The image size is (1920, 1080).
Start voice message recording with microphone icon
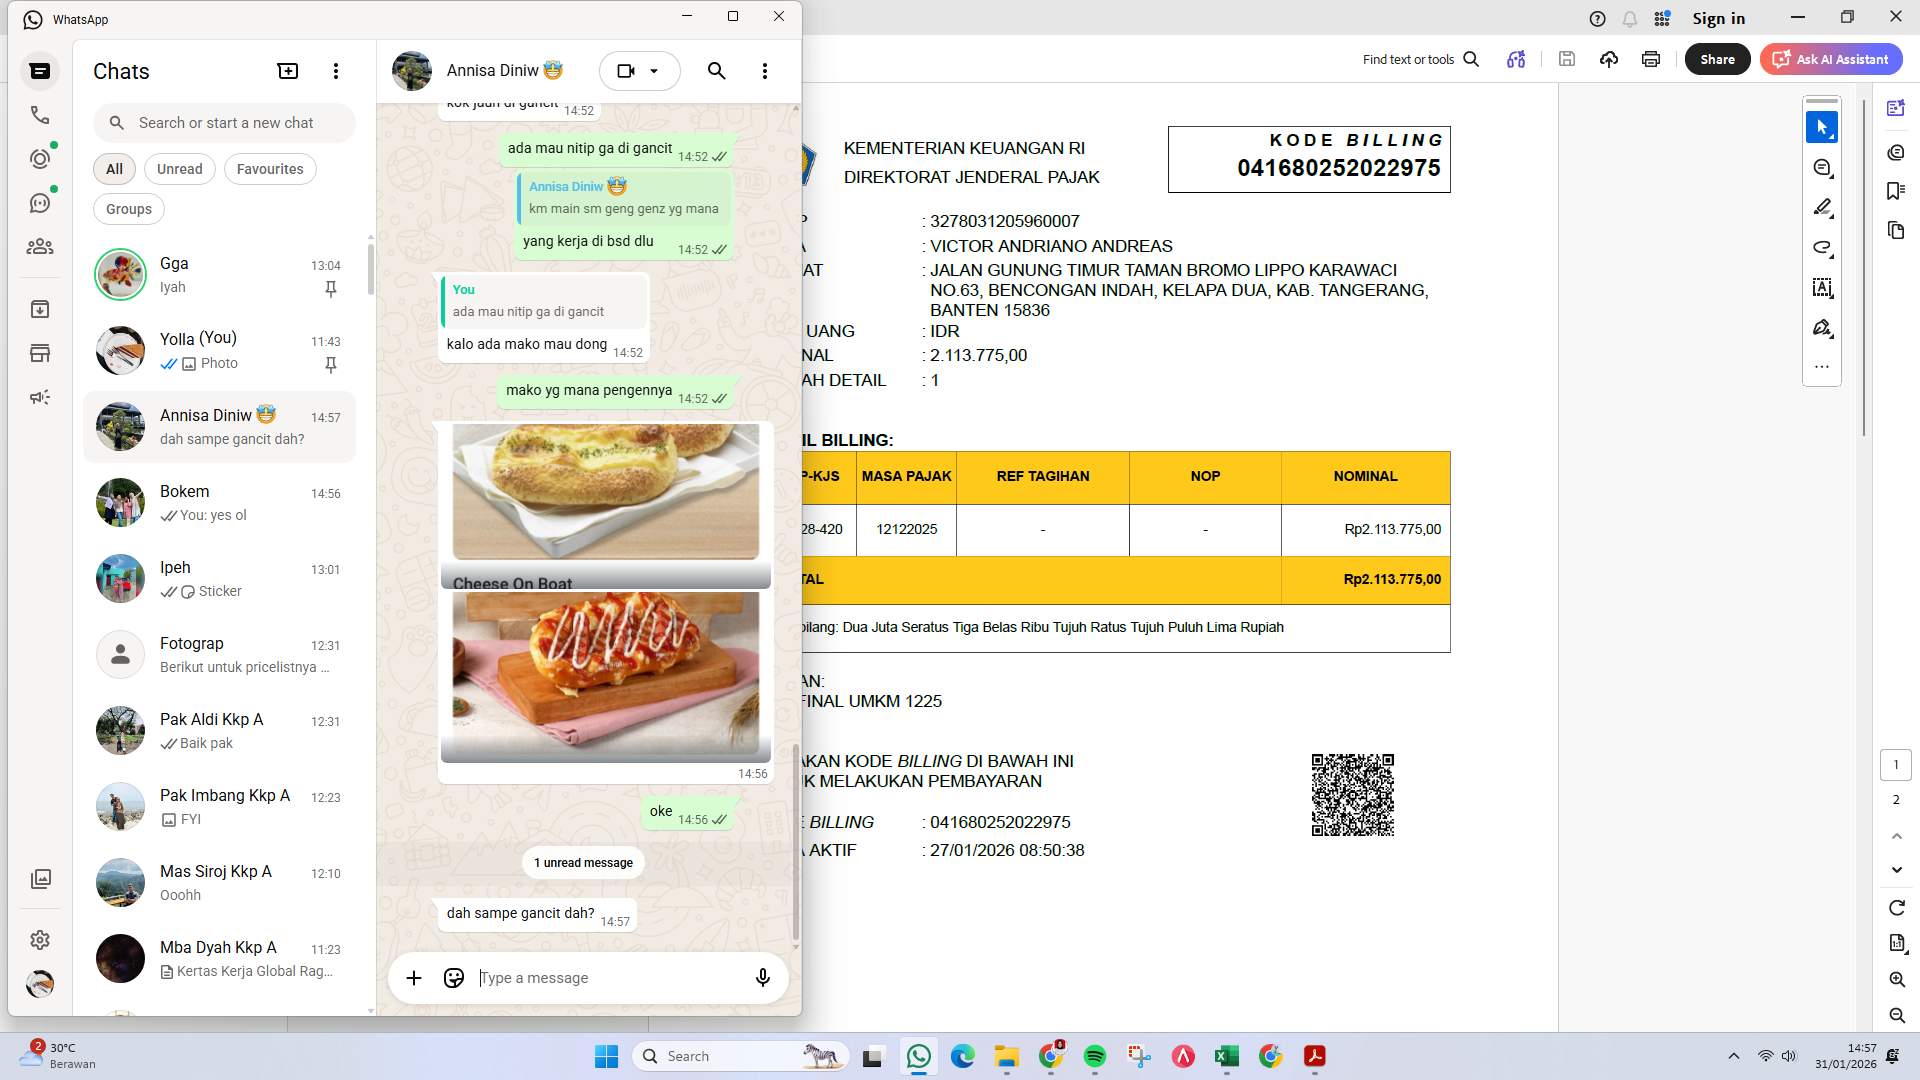click(x=762, y=978)
